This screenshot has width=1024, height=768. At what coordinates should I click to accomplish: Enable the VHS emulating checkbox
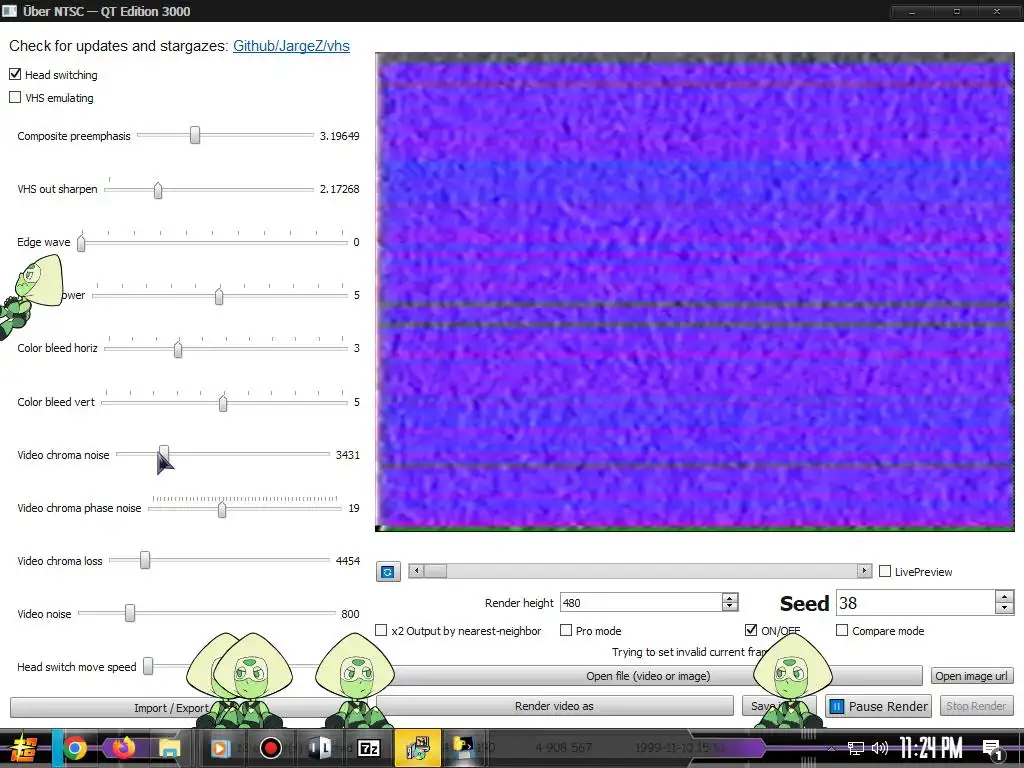(x=15, y=97)
